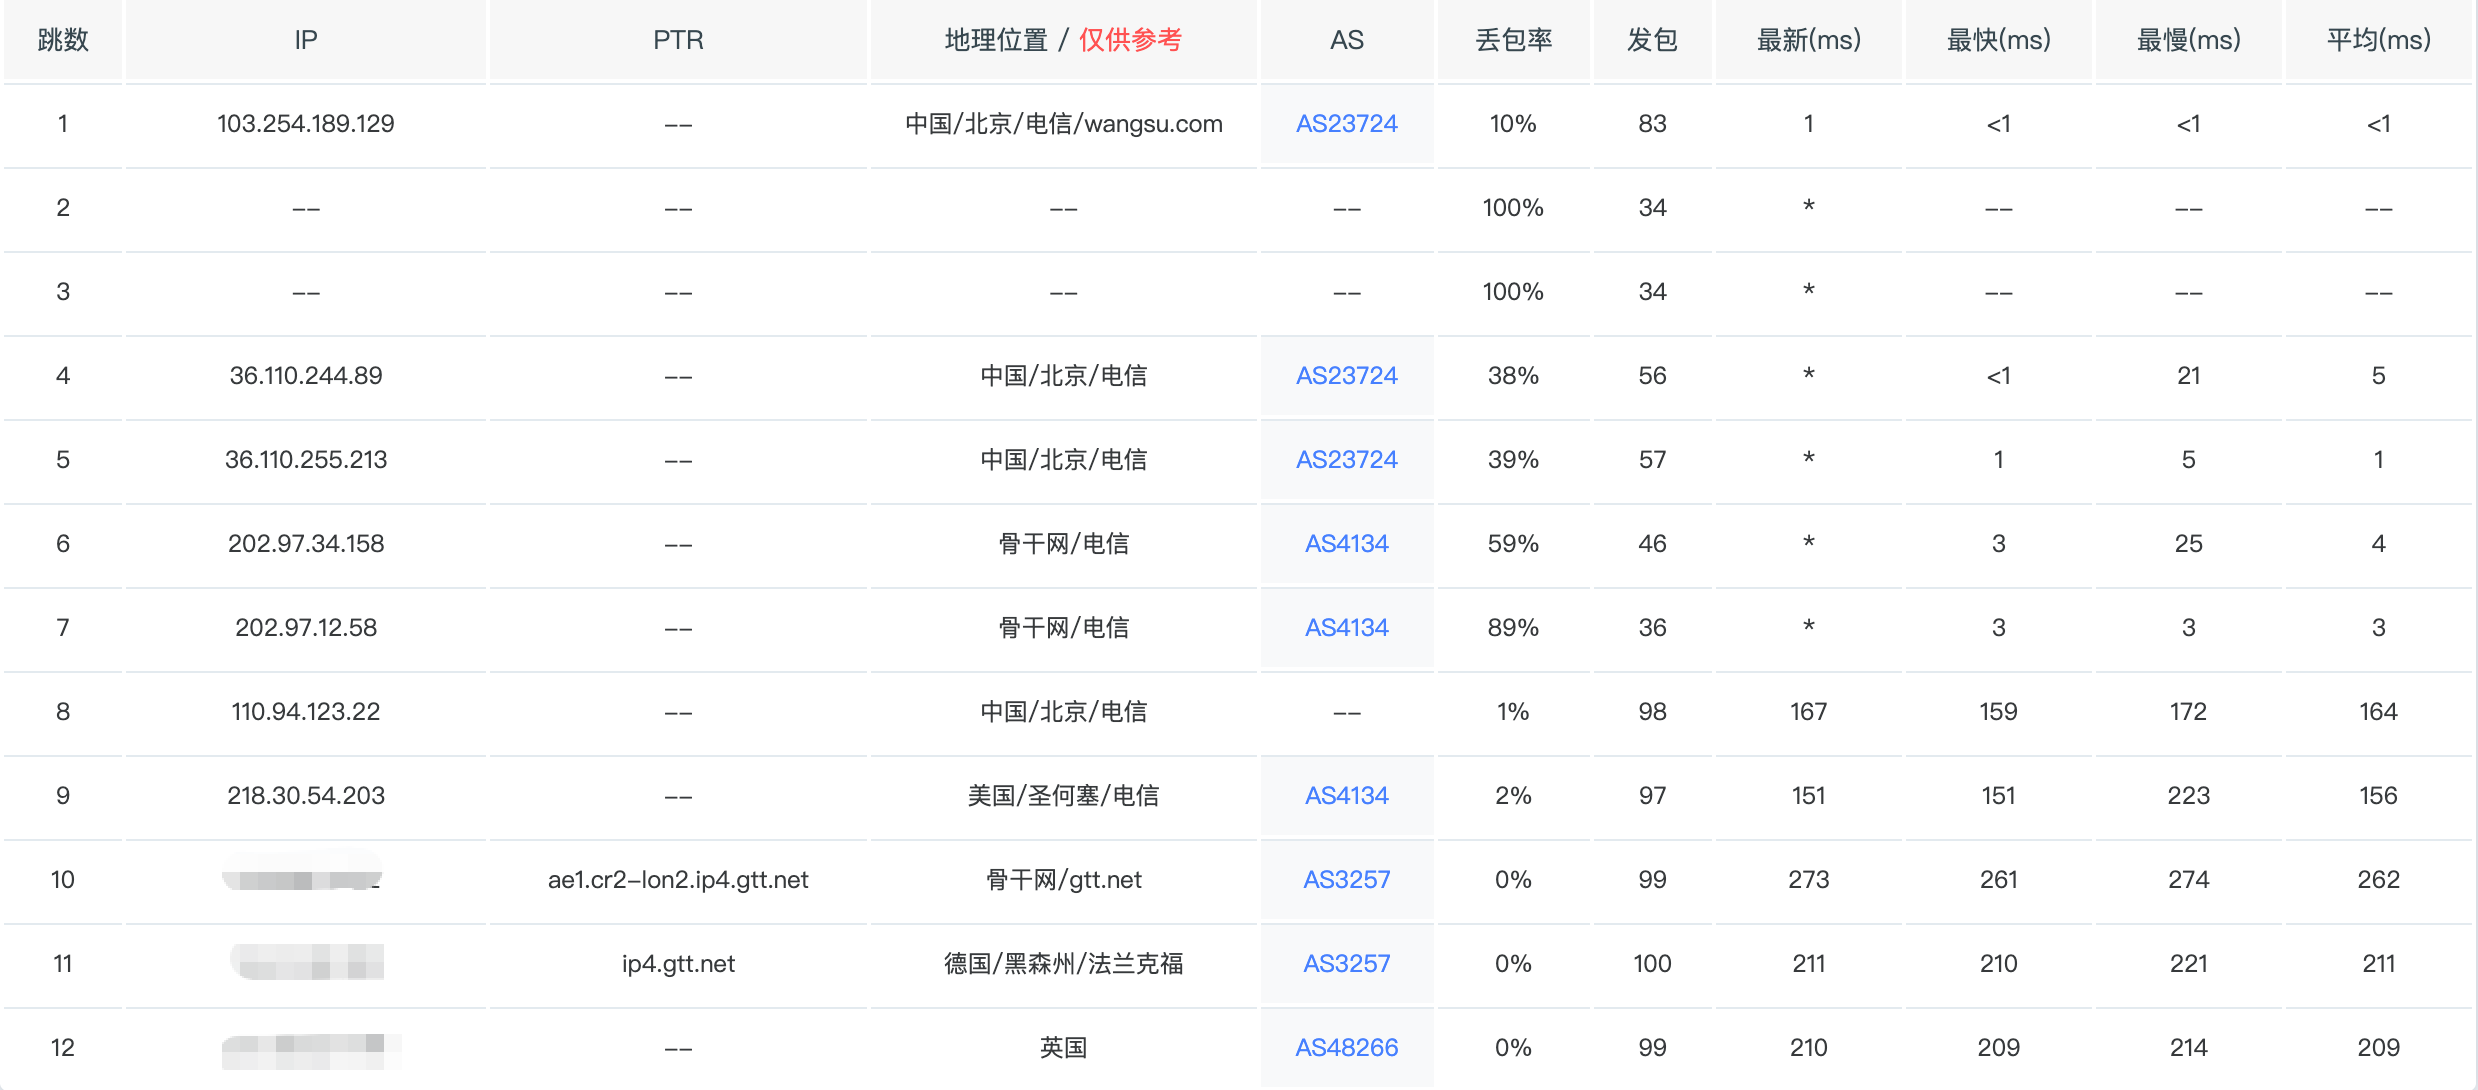Click the 最慢(ms) column header
Image resolution: width=2478 pixels, height=1090 pixels.
click(2188, 40)
